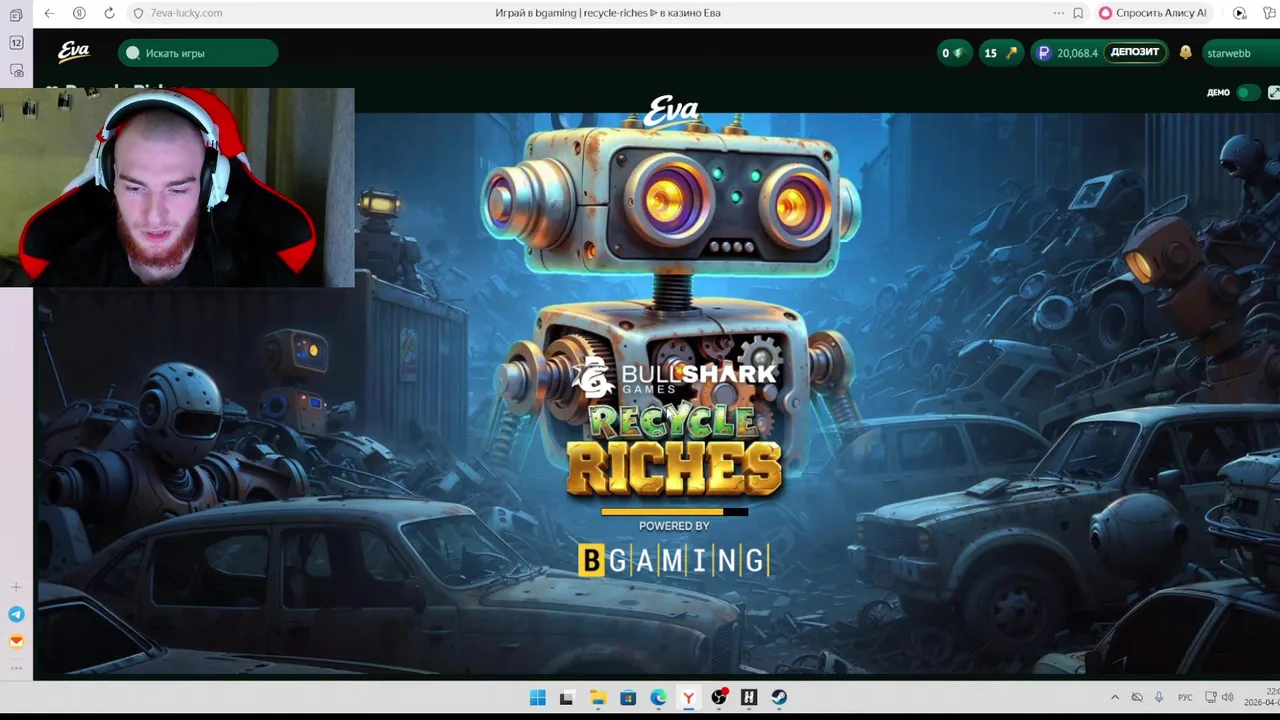
Task: Open the Windows Start menu
Action: click(x=537, y=697)
